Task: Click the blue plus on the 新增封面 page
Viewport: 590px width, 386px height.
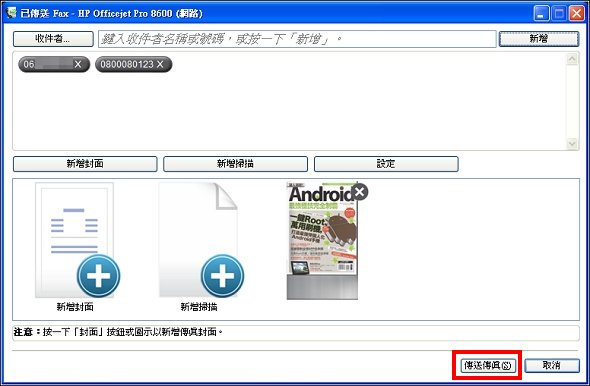Action: (x=99, y=276)
